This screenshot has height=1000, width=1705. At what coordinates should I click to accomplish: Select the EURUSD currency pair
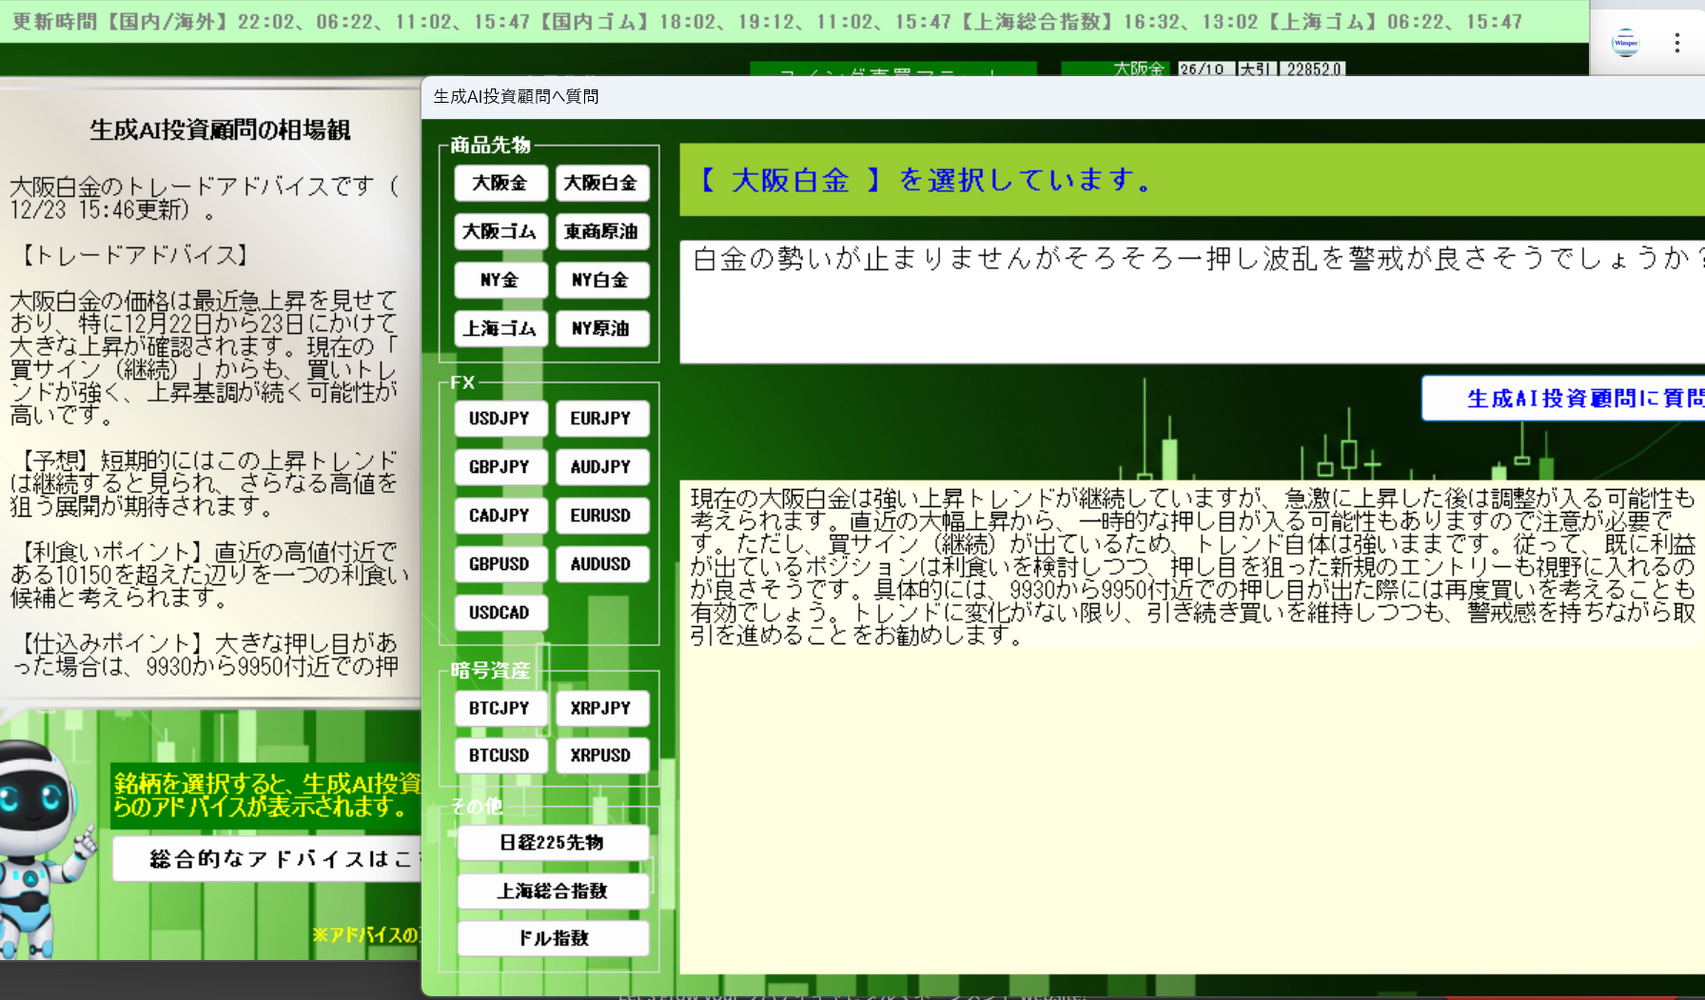pyautogui.click(x=601, y=515)
